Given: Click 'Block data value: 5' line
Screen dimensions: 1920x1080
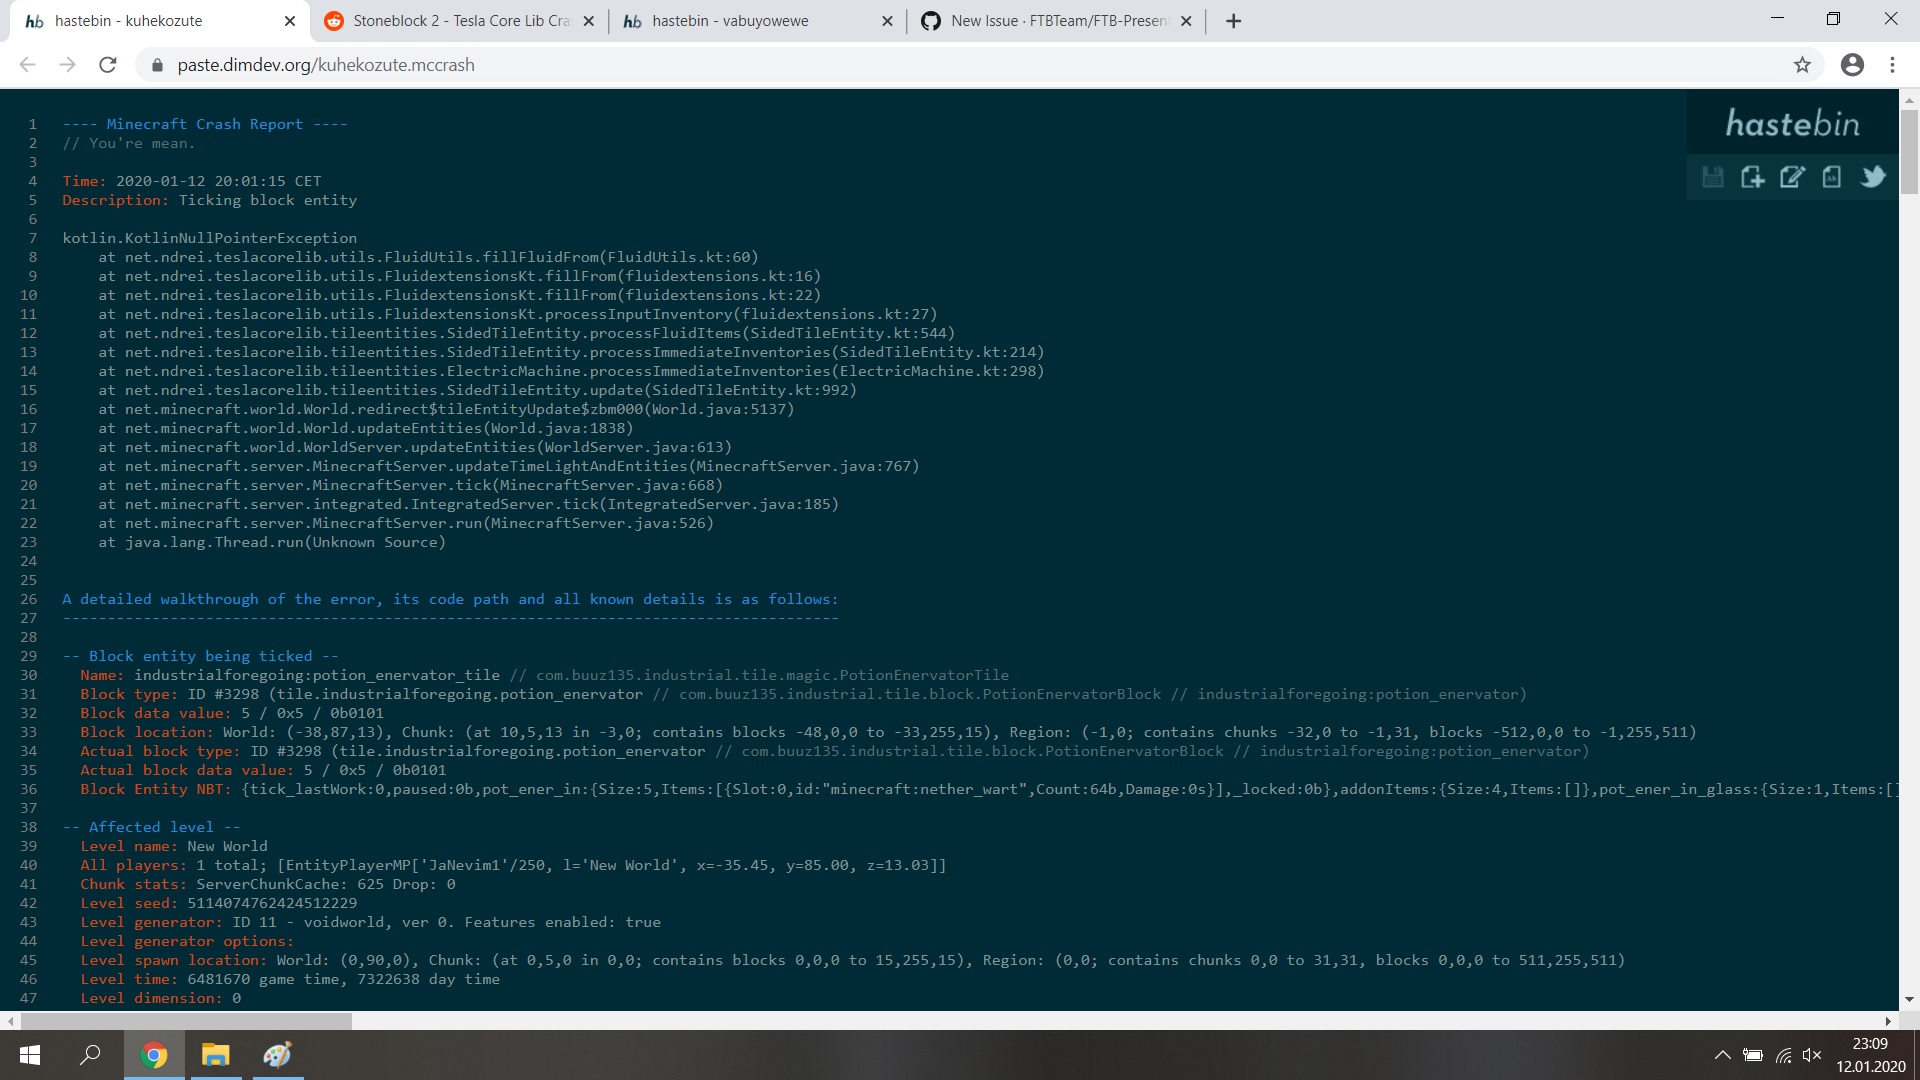Looking at the screenshot, I should coord(232,713).
